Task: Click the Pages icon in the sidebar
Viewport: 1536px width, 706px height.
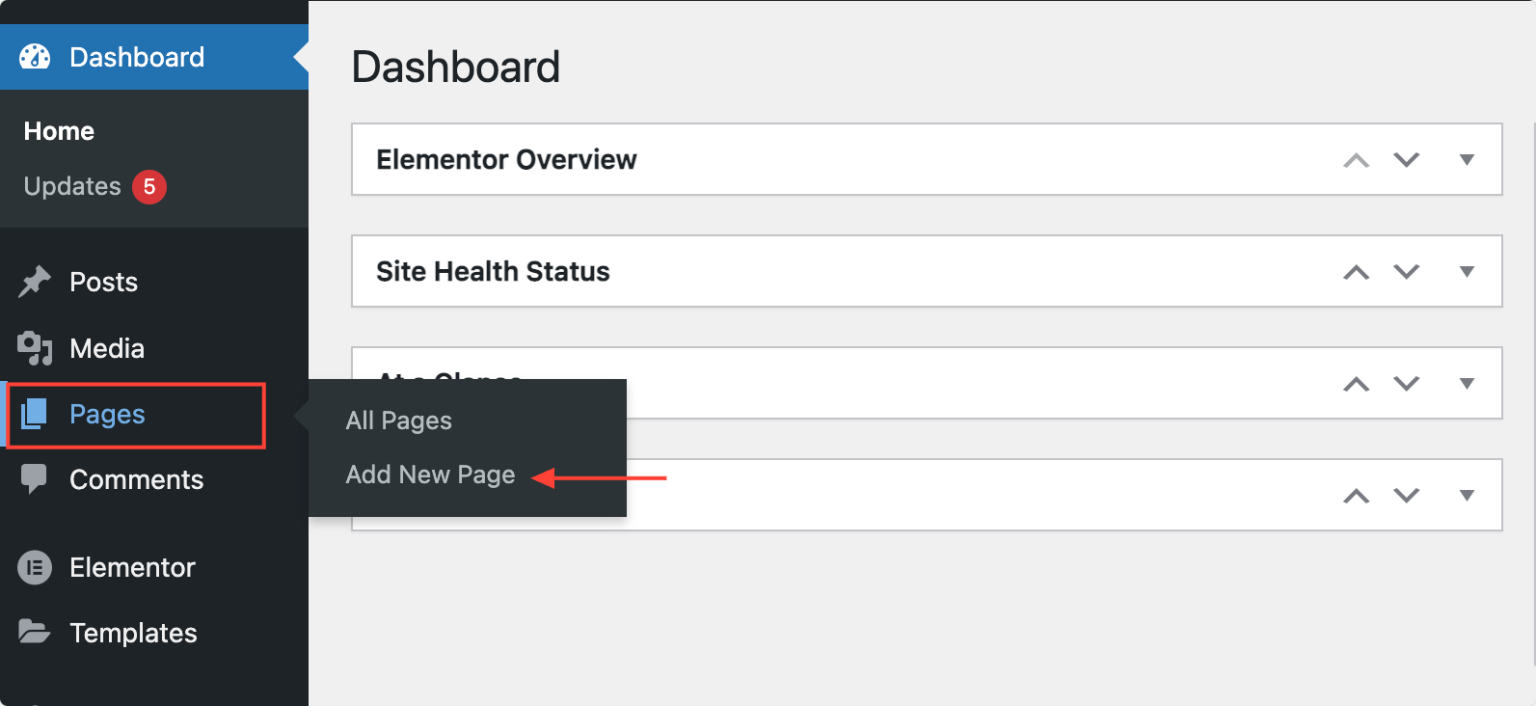Action: (33, 414)
